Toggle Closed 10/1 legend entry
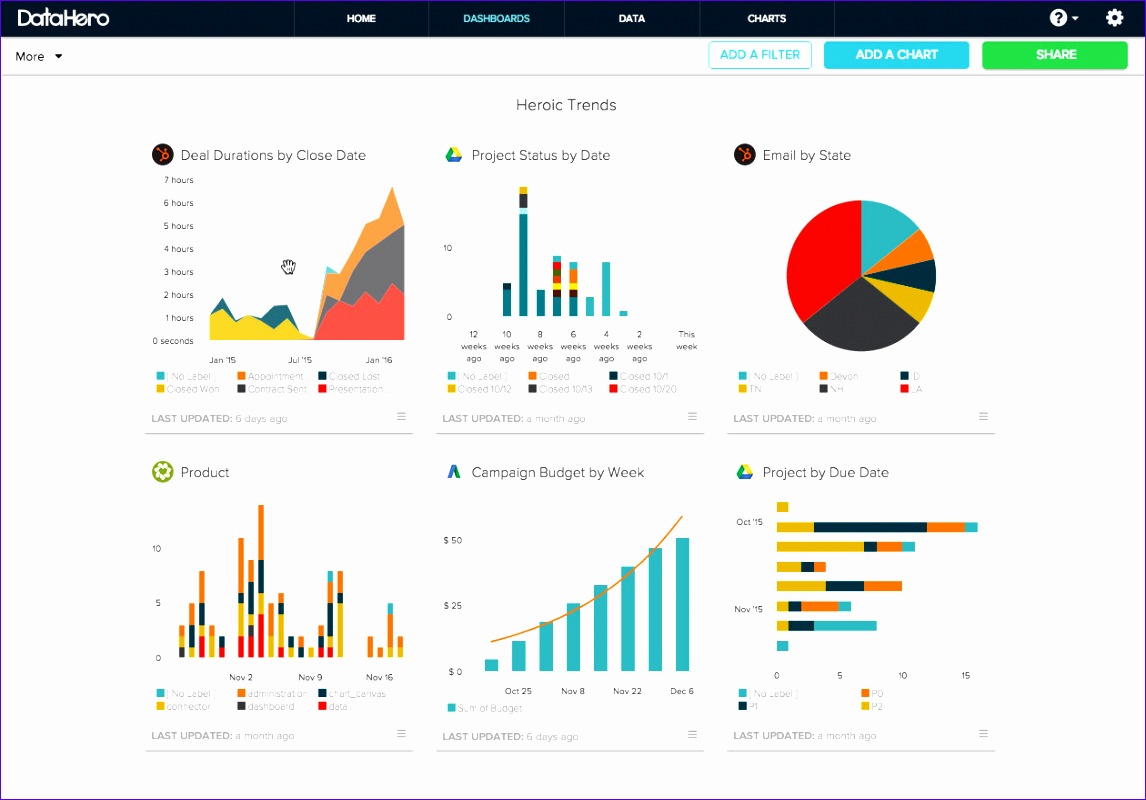 point(640,376)
